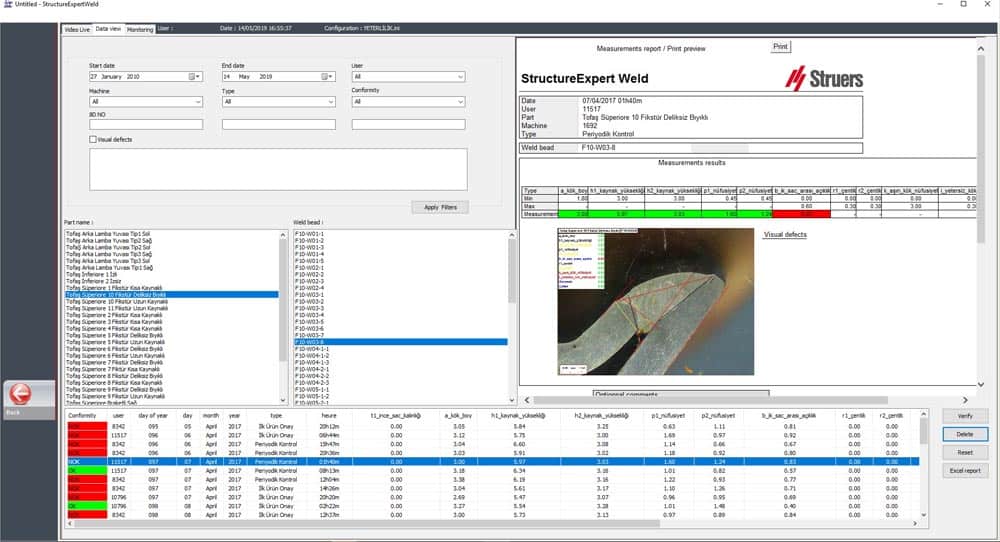Image resolution: width=1000 pixels, height=542 pixels.
Task: Switch to the Monitoring tab
Action: [x=140, y=29]
